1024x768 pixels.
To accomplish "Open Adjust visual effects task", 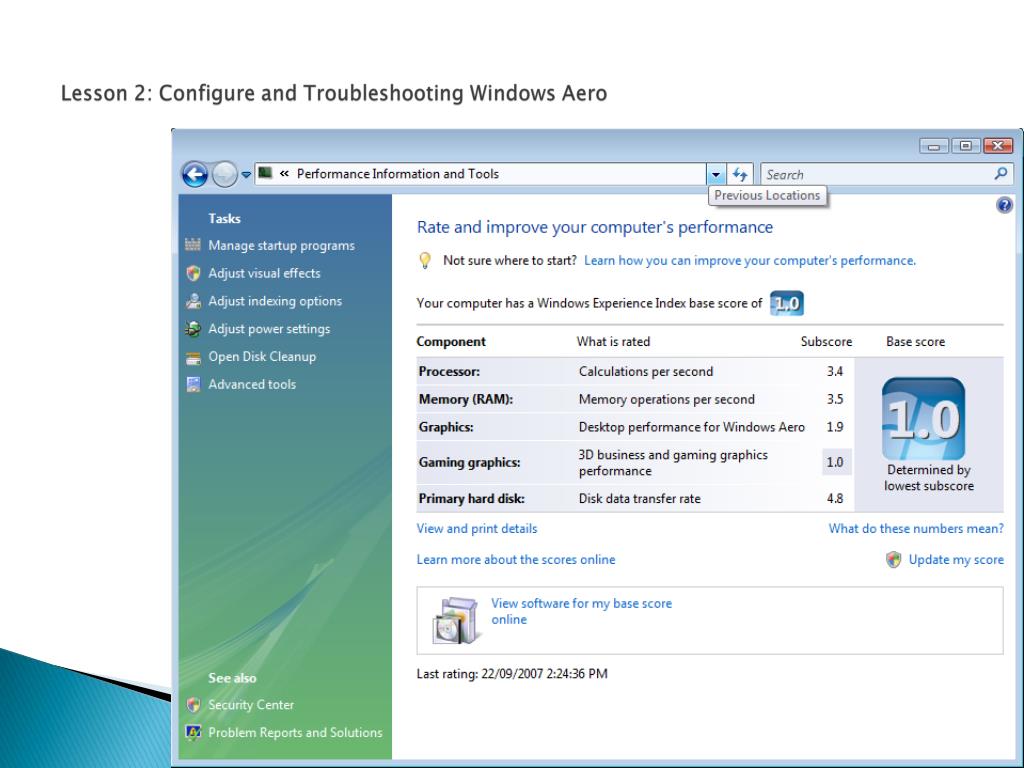I will [x=264, y=273].
